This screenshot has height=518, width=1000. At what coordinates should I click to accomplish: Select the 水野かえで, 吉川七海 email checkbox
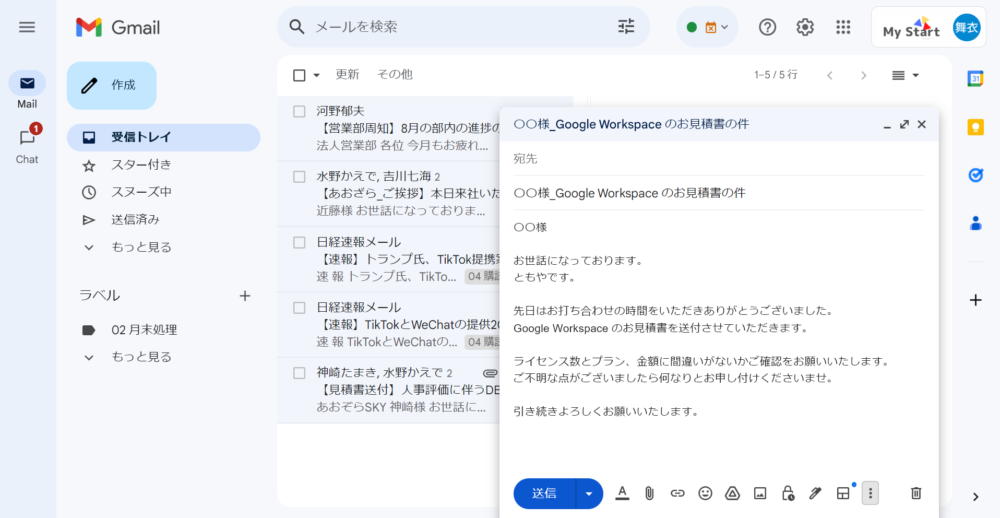point(299,177)
